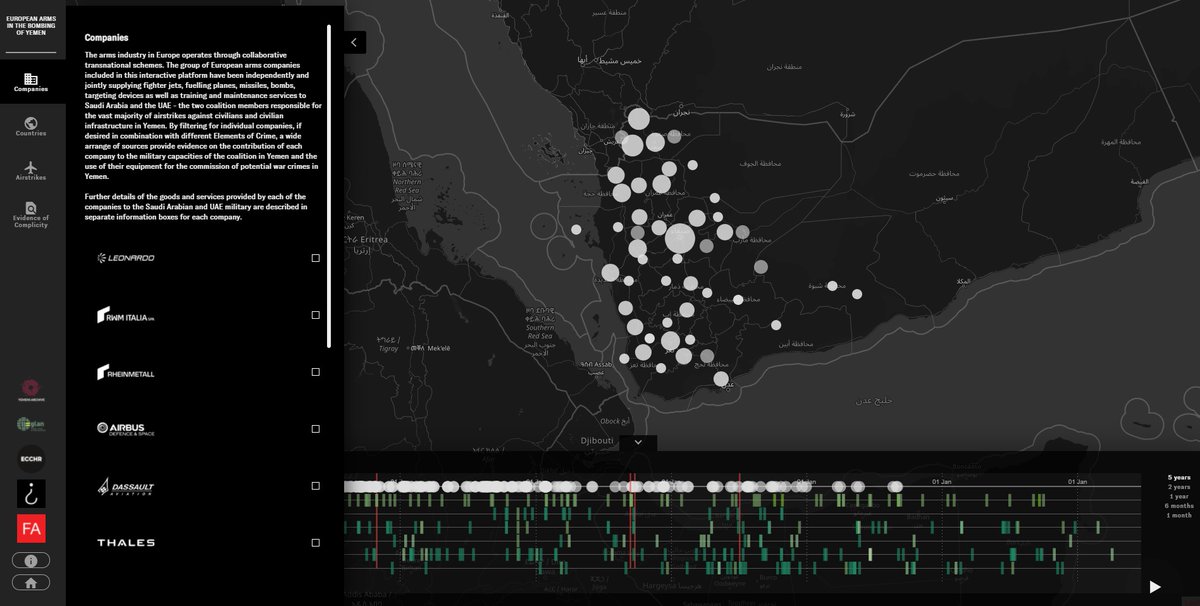
Task: Set timeline range to 6 months
Action: coord(1179,506)
